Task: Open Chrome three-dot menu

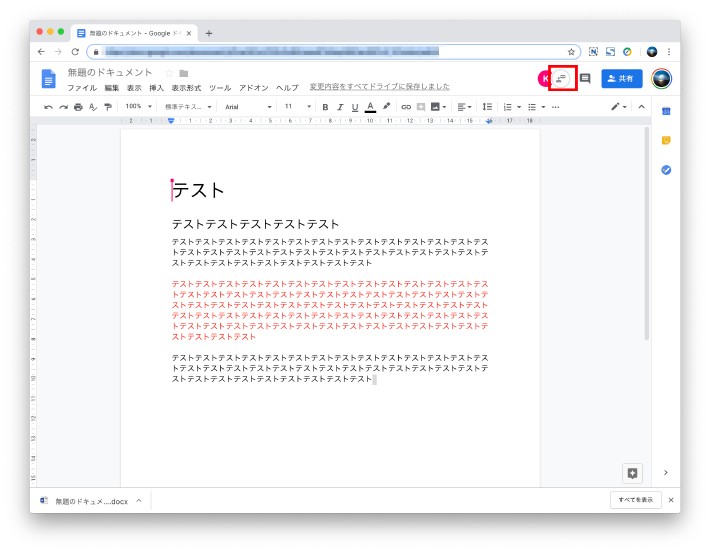Action: click(669, 52)
